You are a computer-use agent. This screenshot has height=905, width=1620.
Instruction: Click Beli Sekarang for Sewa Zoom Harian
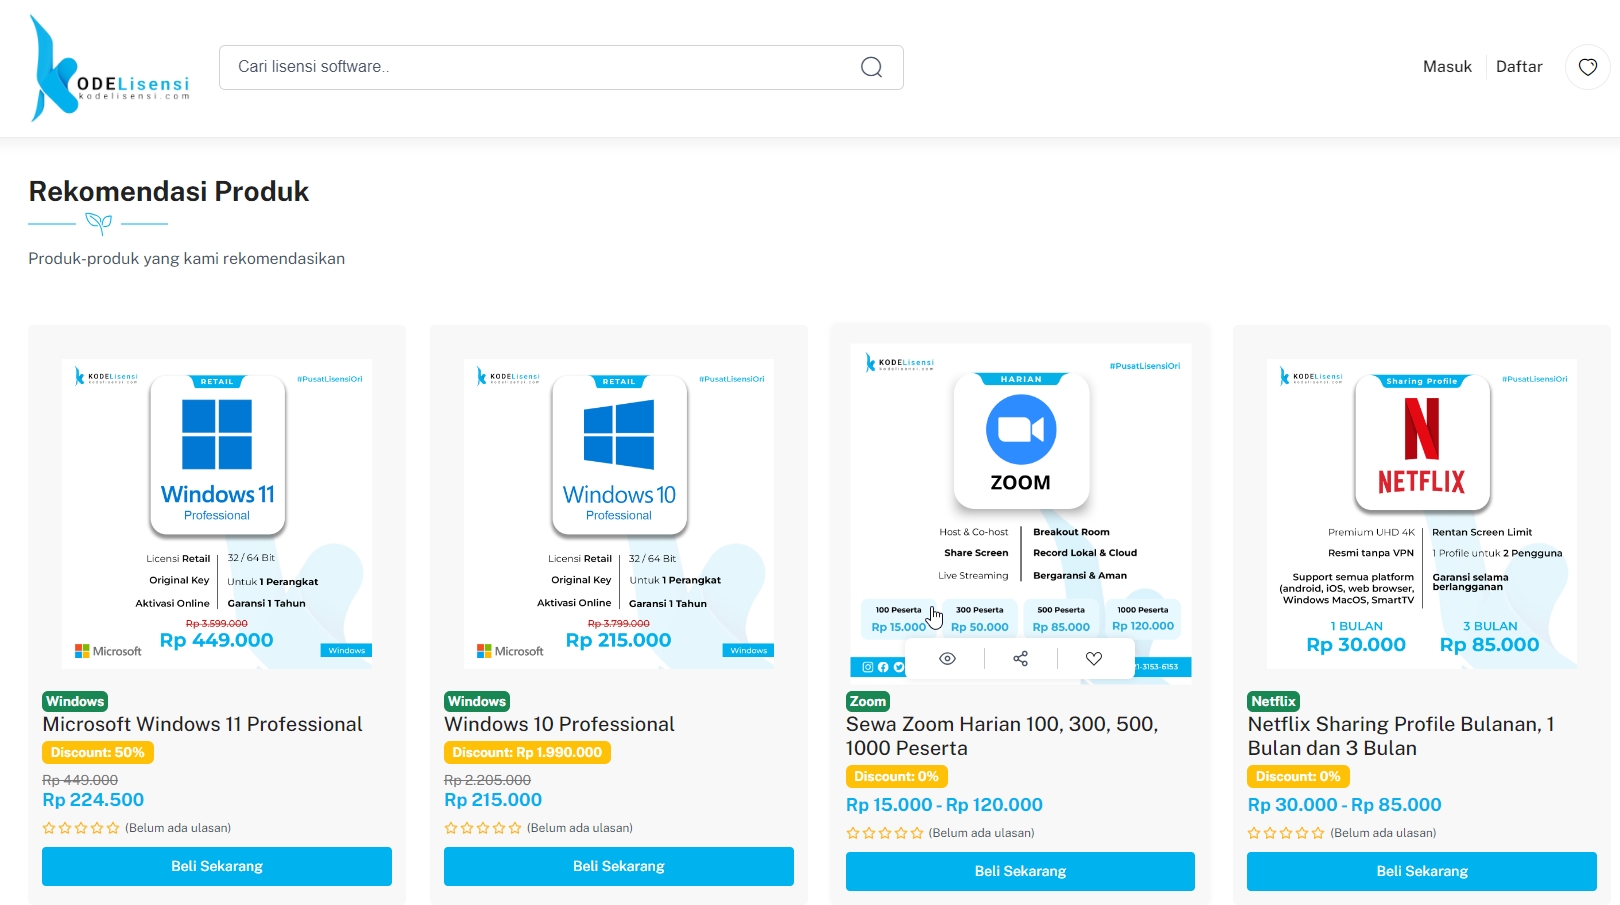pyautogui.click(x=1020, y=871)
